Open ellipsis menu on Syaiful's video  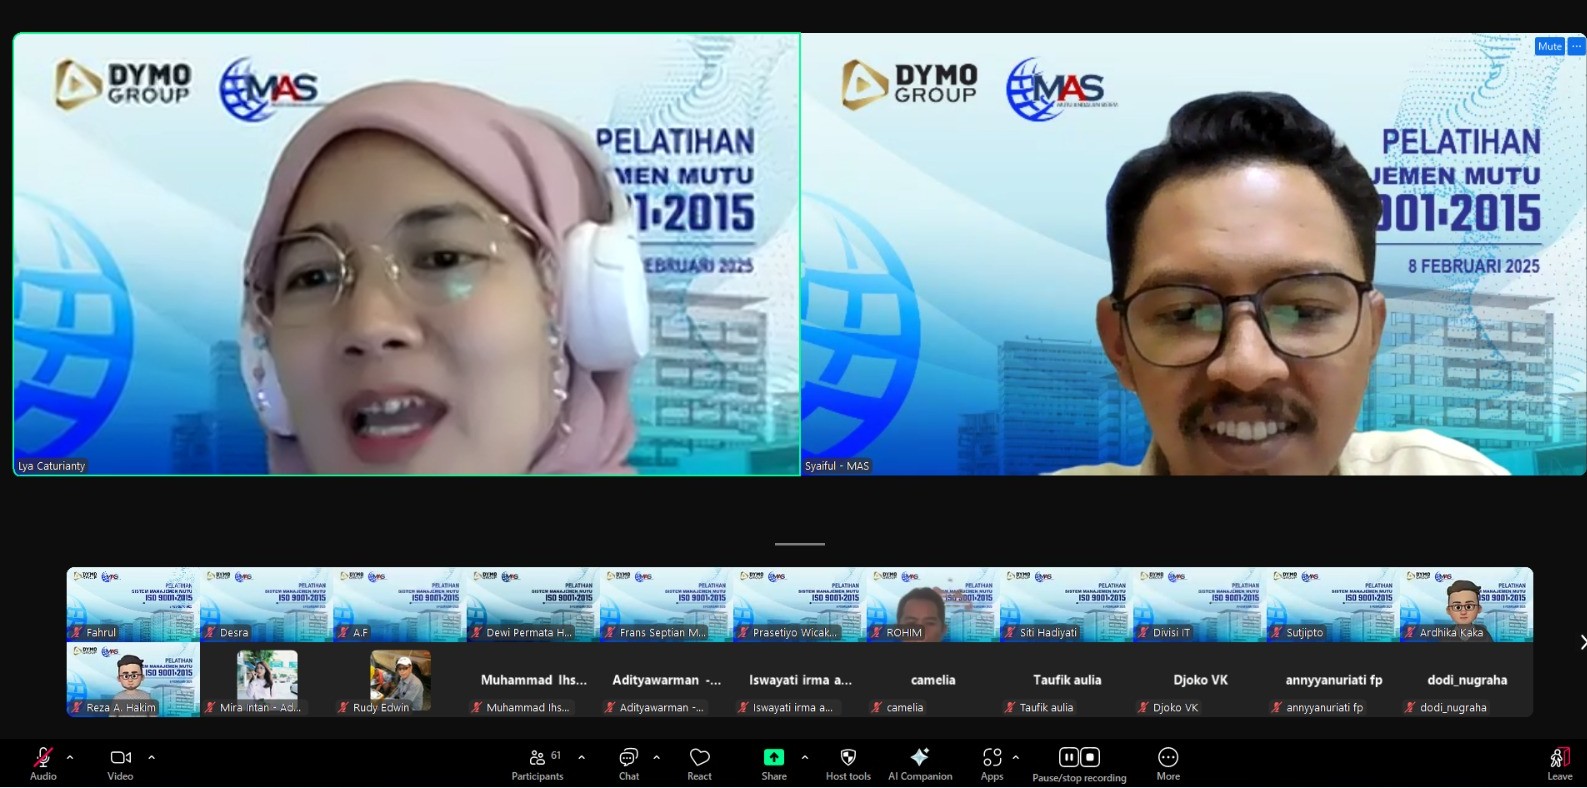[x=1576, y=46]
